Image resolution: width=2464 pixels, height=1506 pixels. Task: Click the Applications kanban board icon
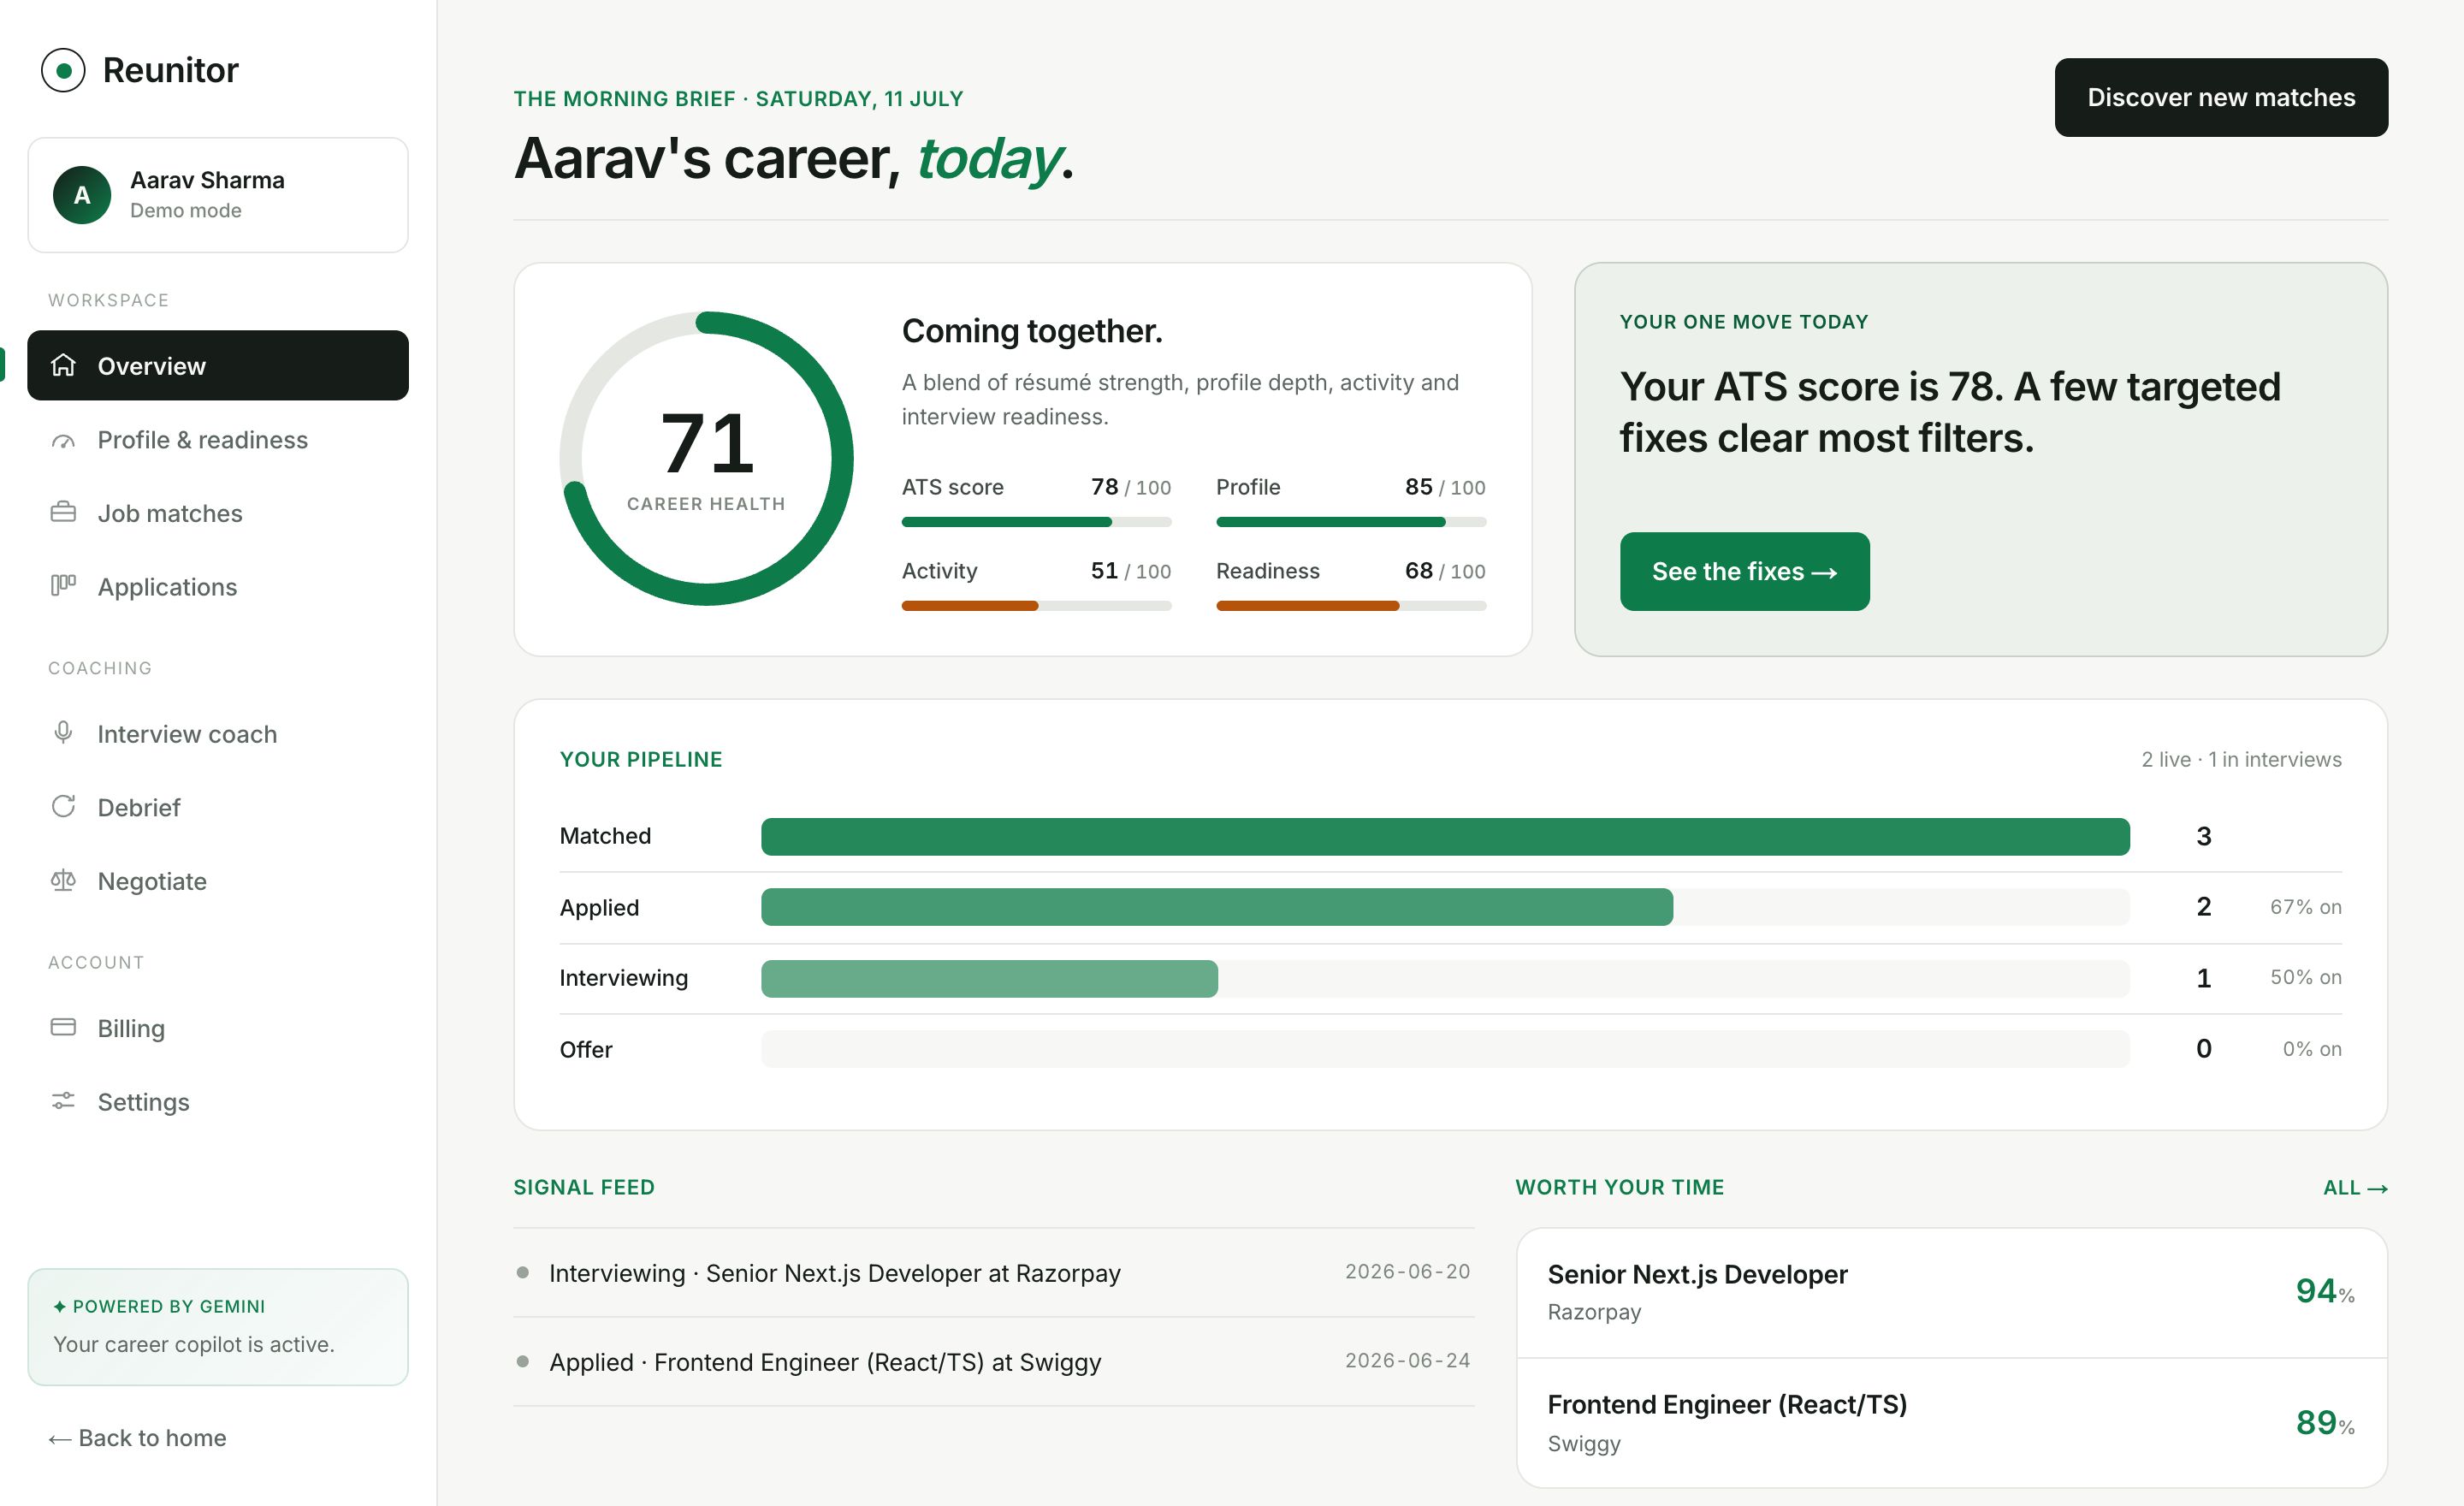(x=63, y=585)
